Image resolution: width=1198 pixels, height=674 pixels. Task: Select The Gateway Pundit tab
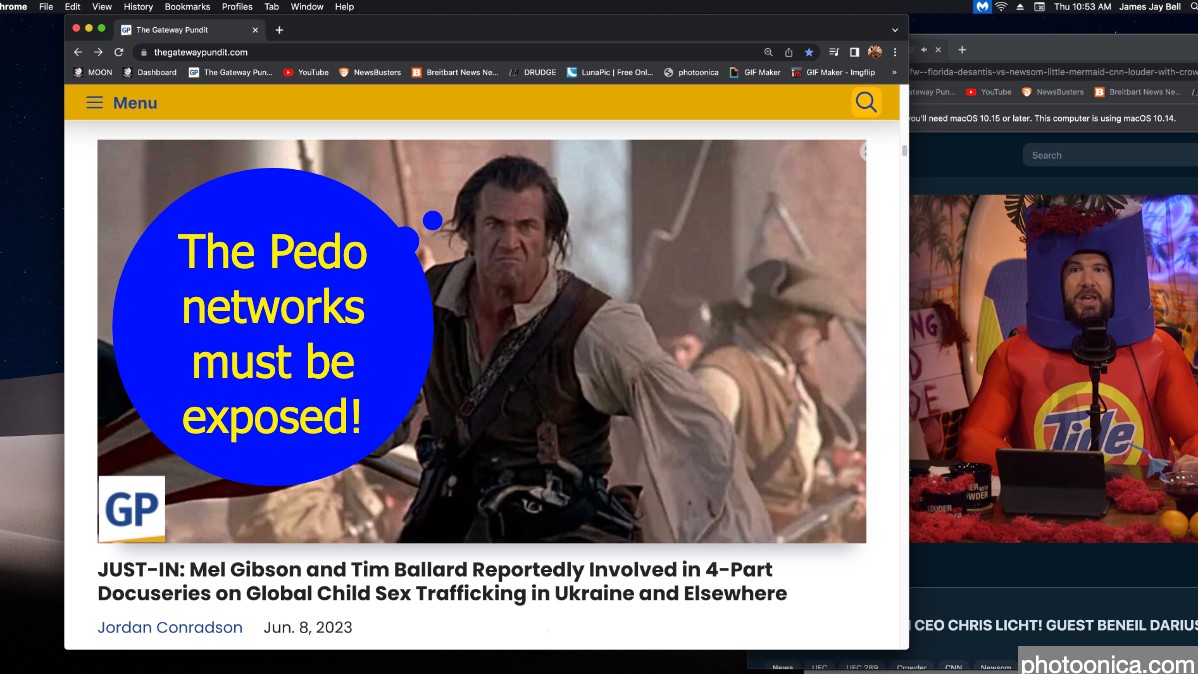tap(189, 30)
